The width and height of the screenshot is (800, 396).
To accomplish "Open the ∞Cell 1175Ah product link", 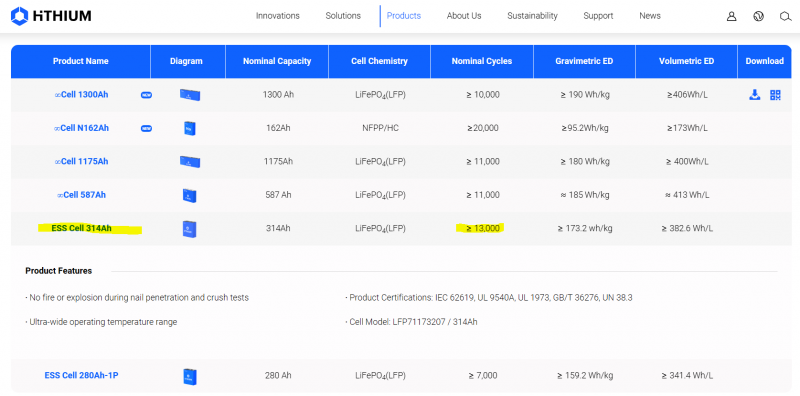I will pos(82,161).
